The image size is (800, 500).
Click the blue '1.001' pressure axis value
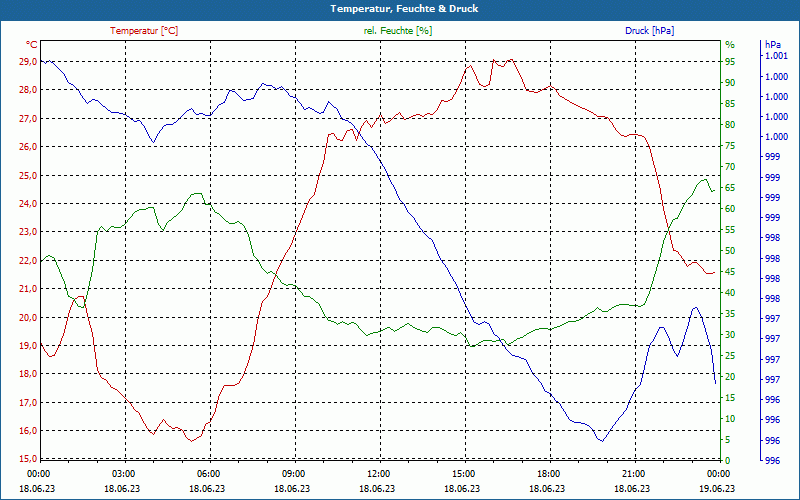[x=777, y=56]
